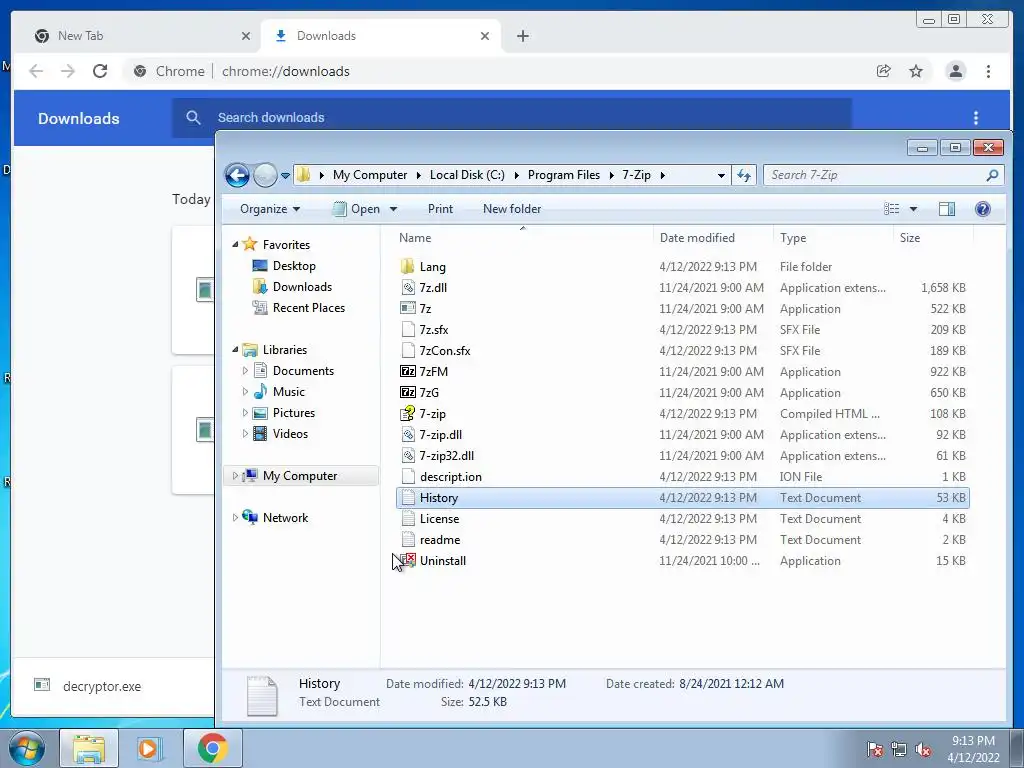Select the readme text file icon
1024x768 pixels.
[408, 539]
